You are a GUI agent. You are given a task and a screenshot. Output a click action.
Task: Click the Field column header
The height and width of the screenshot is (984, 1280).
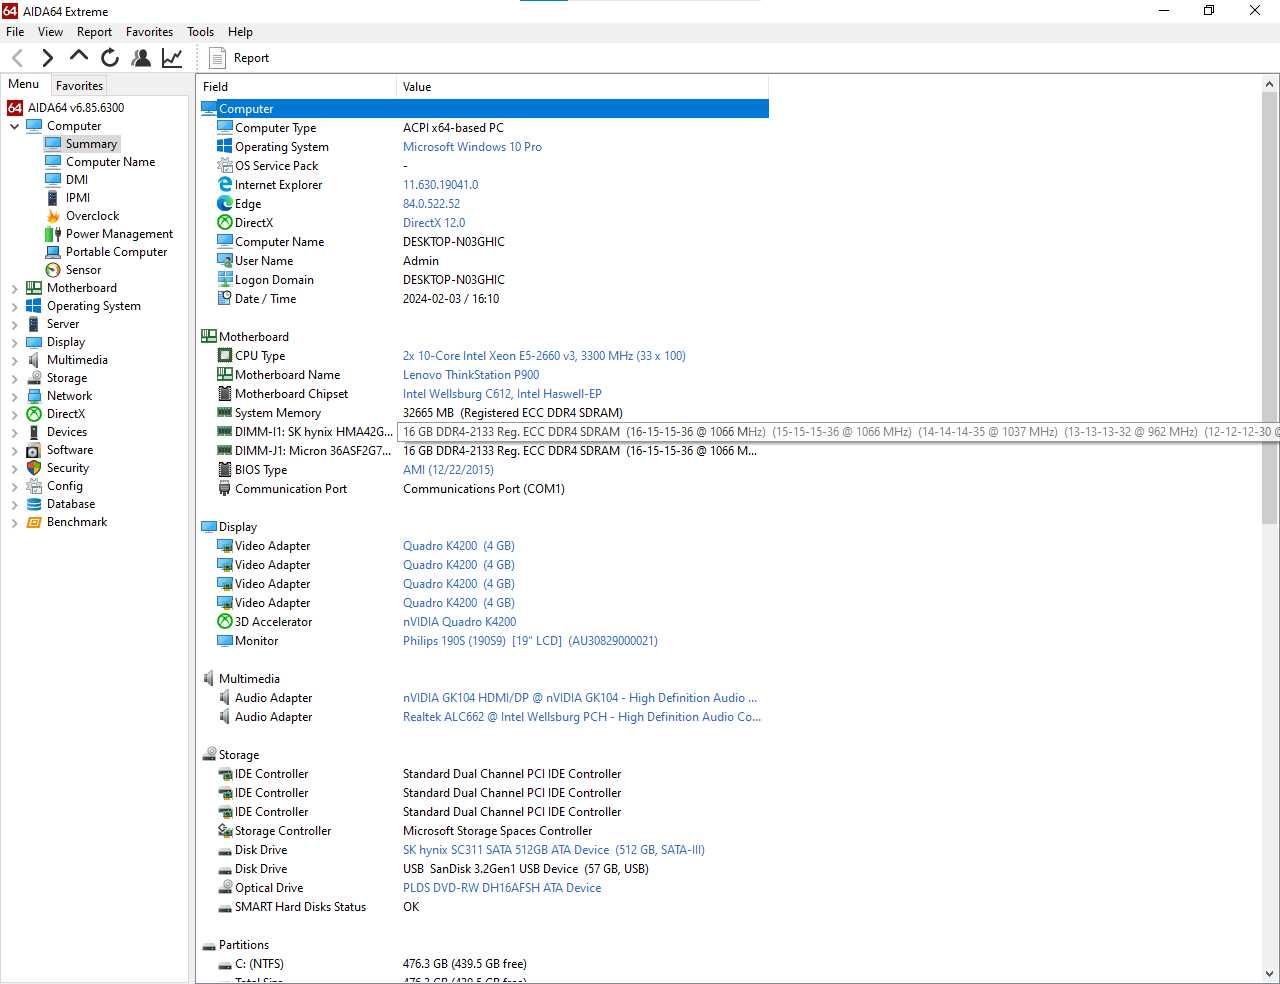pos(297,87)
